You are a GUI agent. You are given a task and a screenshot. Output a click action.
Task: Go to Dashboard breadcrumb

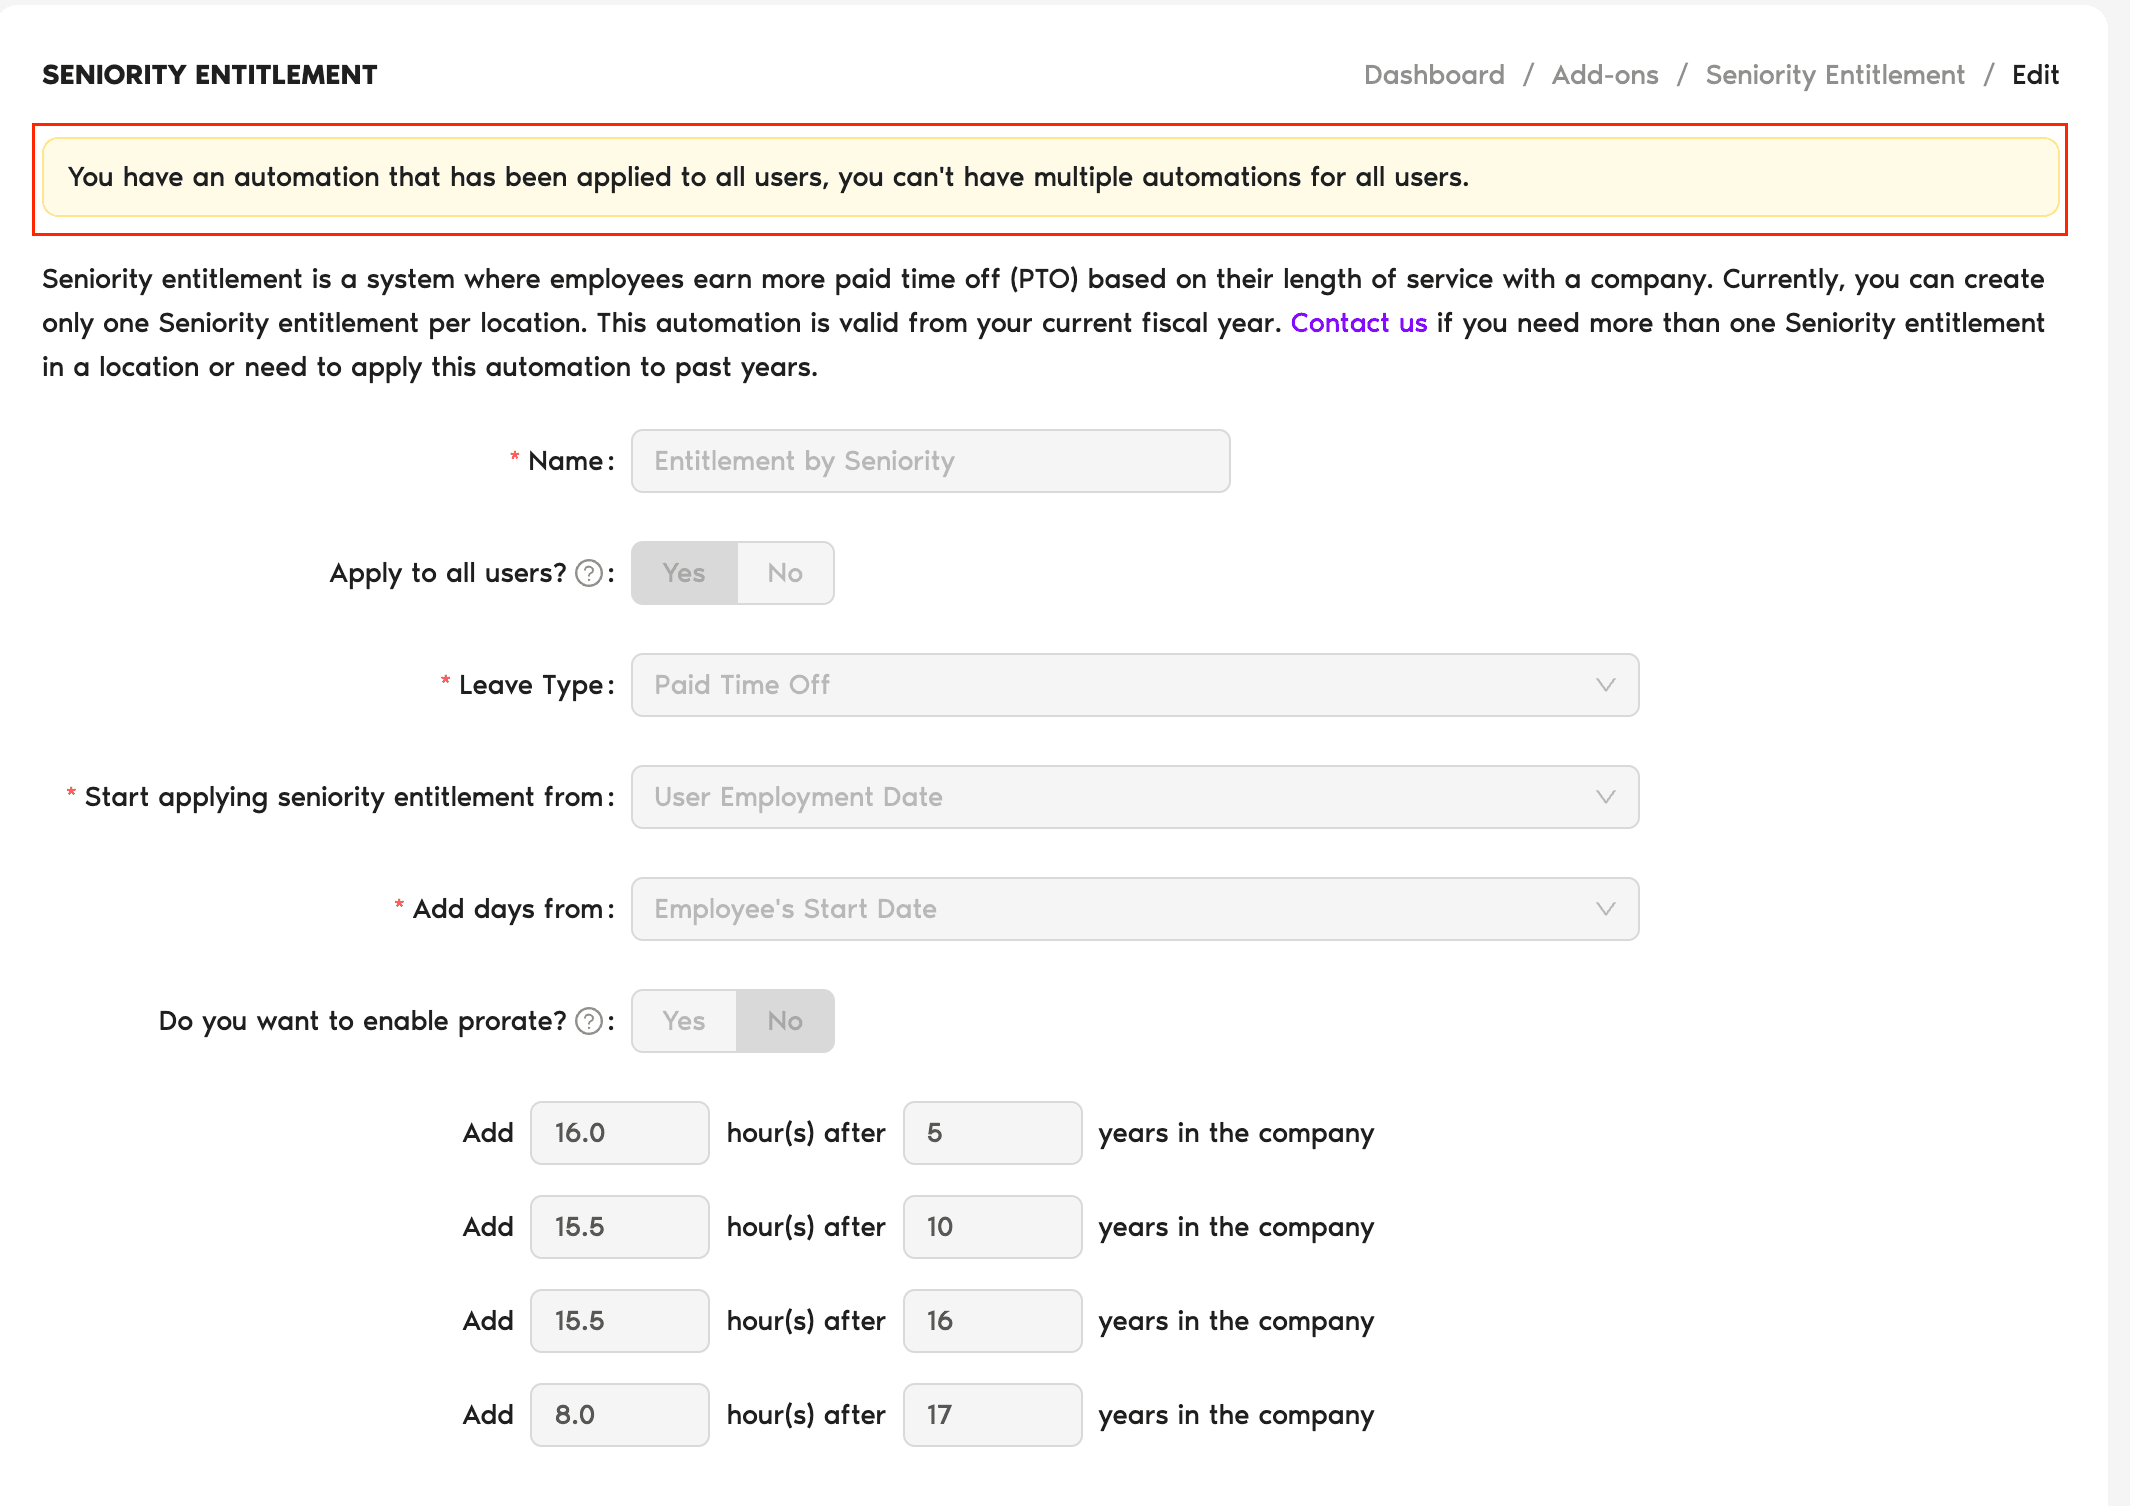1434,75
